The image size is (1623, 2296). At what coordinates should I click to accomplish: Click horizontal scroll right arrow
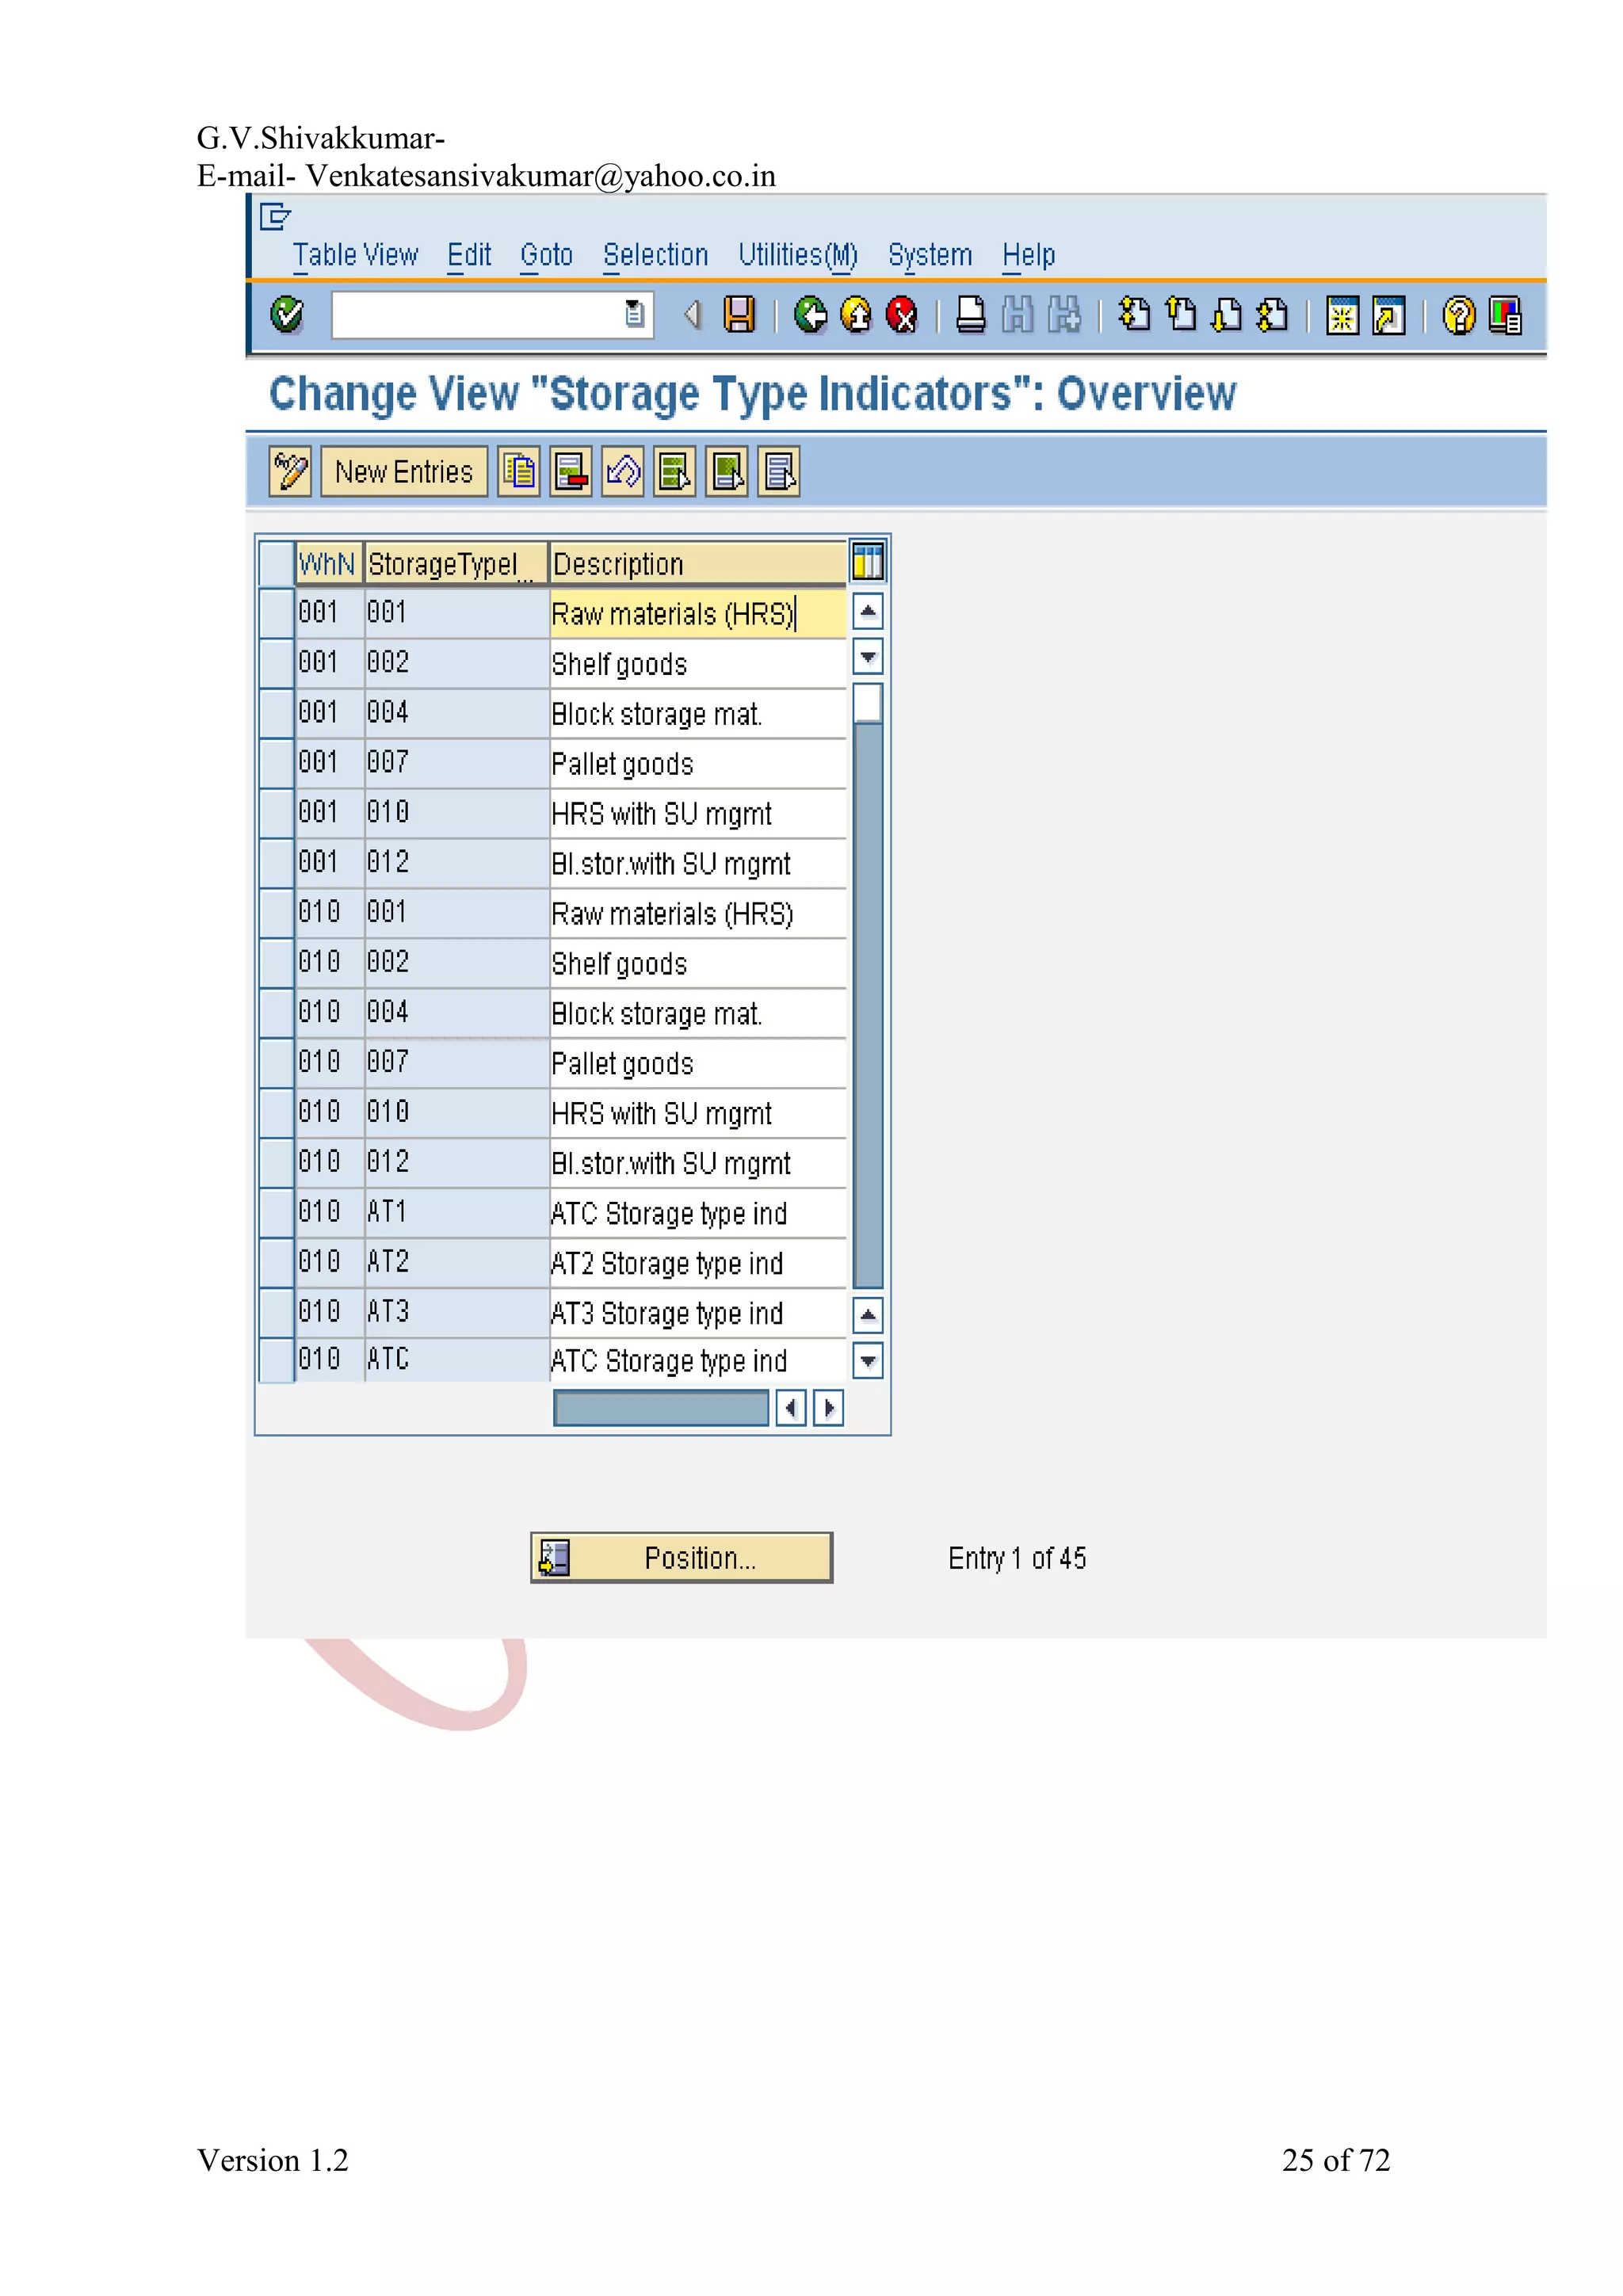pos(828,1408)
